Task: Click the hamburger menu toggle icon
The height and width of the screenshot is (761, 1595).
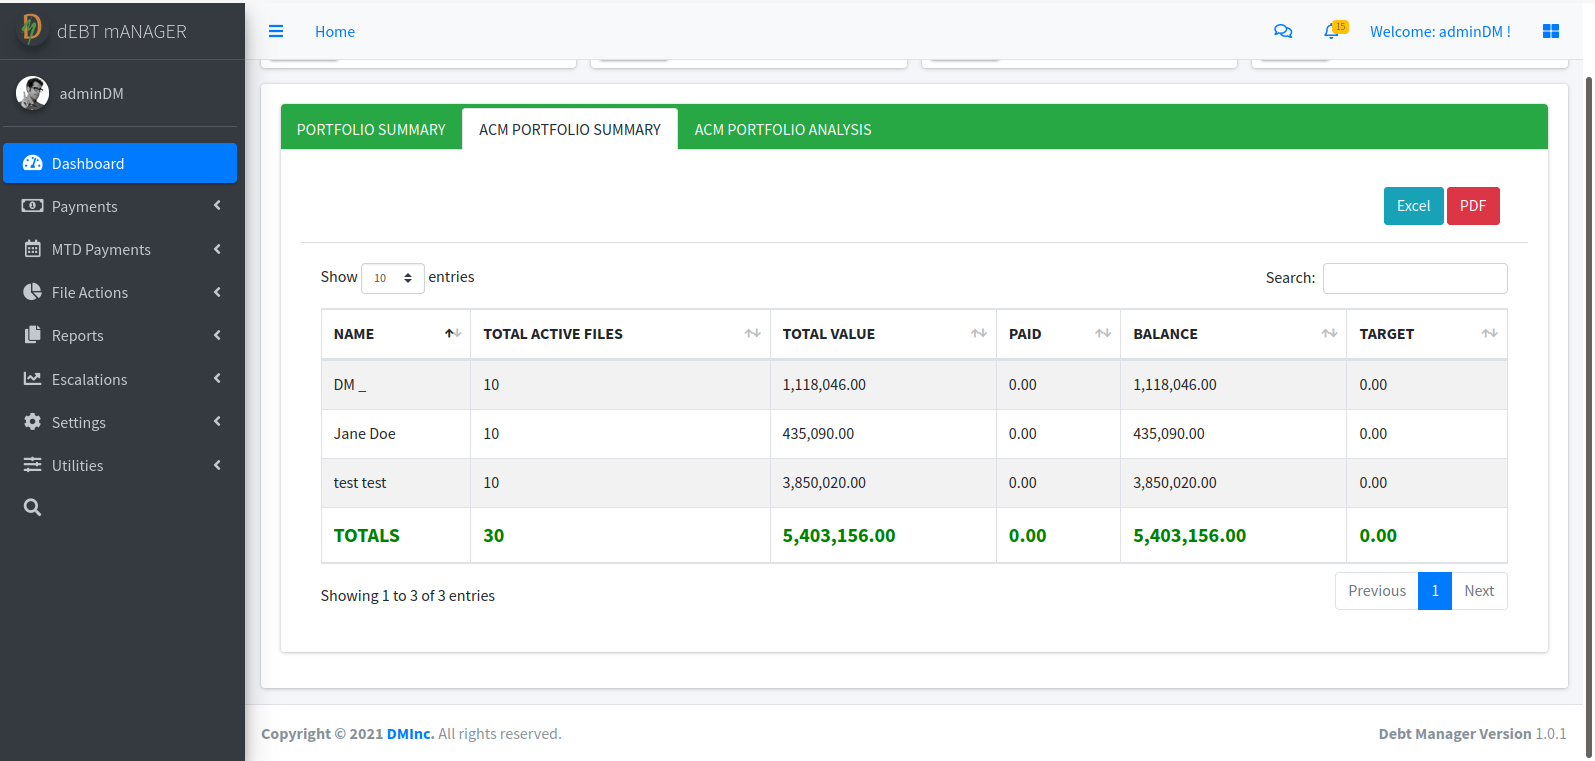Action: point(276,32)
